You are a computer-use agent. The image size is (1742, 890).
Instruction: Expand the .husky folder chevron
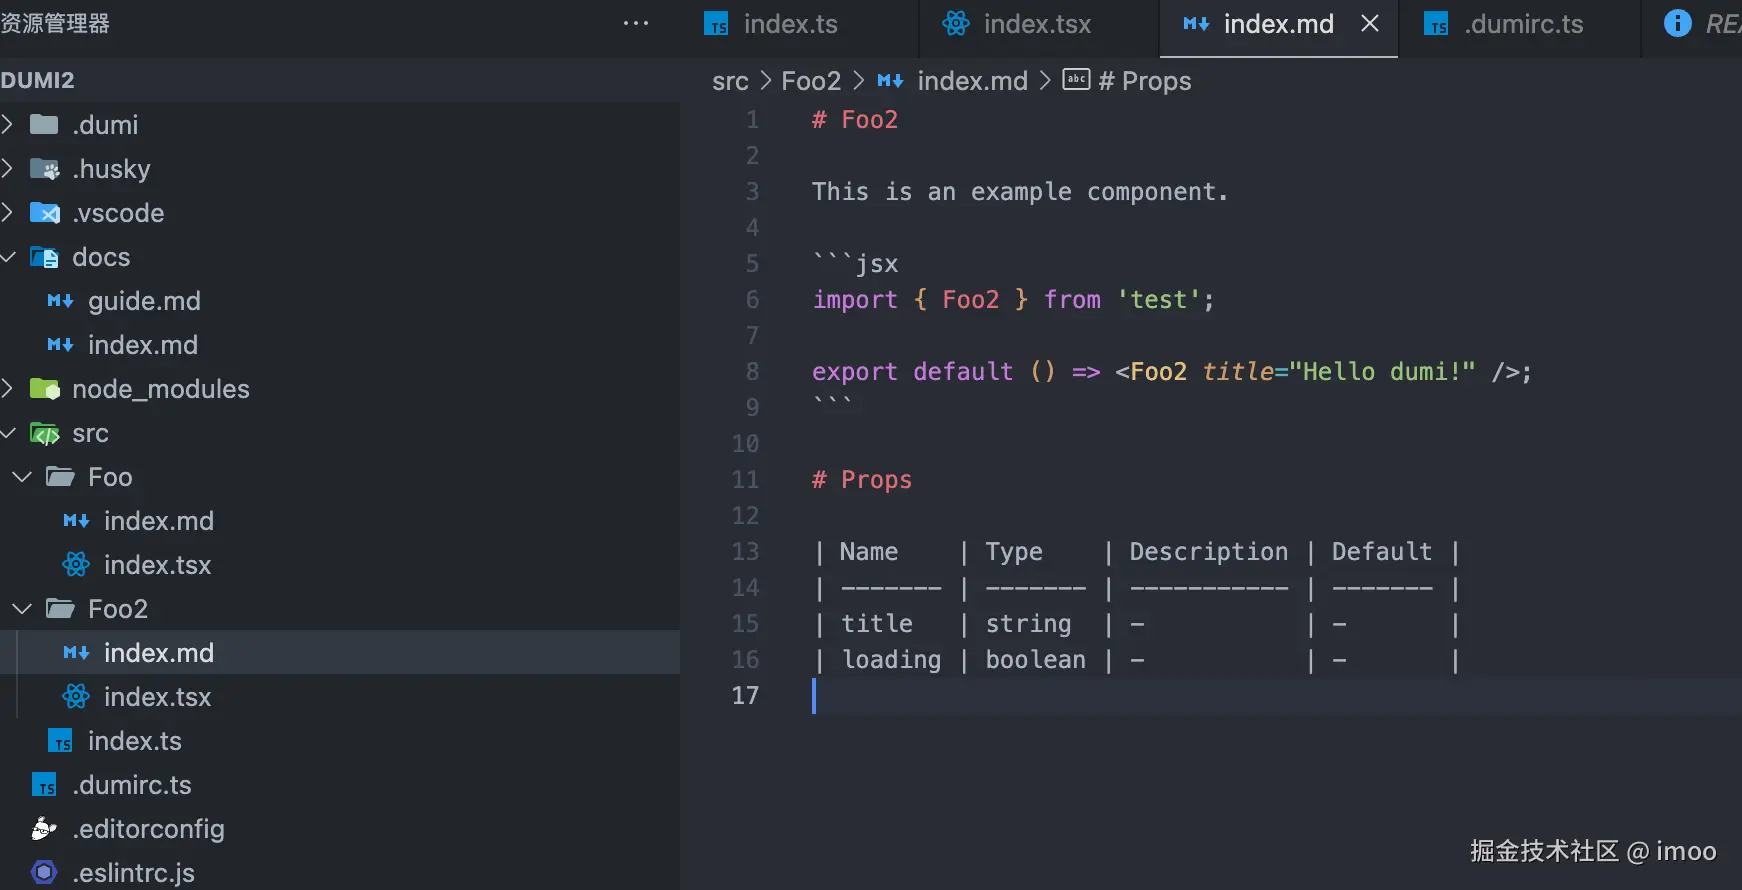tap(8, 168)
